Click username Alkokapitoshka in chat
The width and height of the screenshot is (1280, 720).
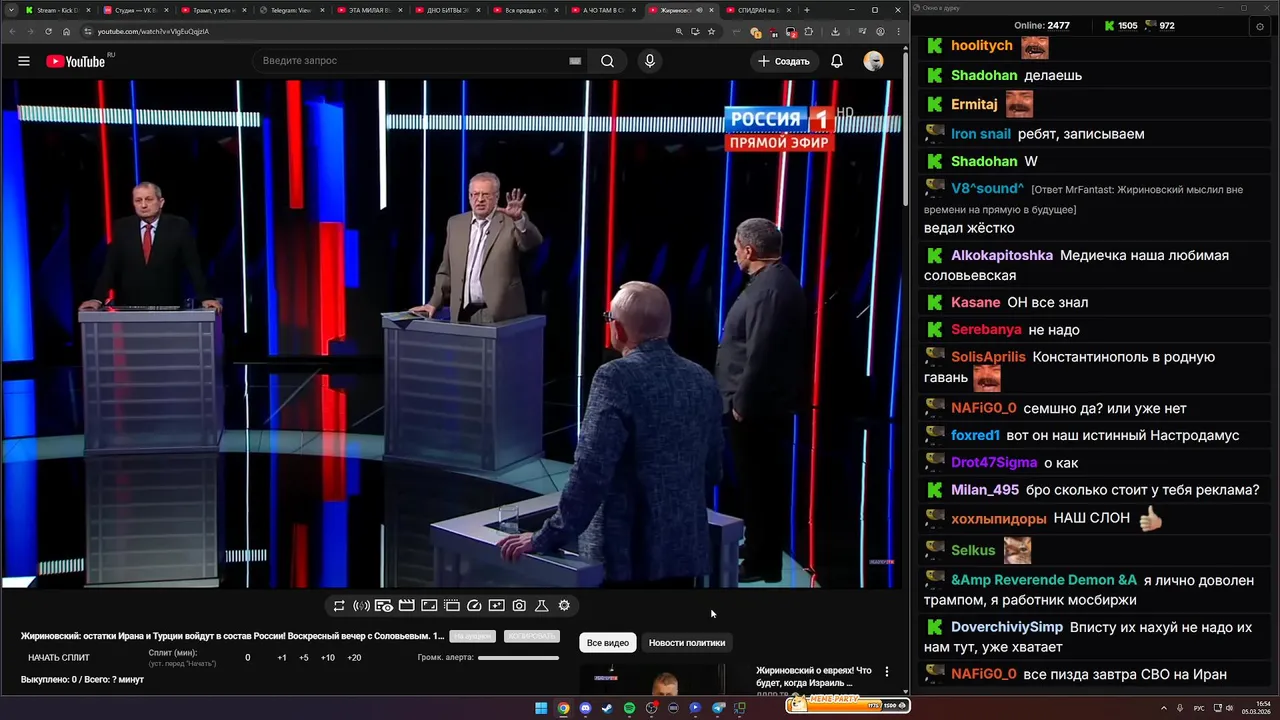pos(1002,256)
